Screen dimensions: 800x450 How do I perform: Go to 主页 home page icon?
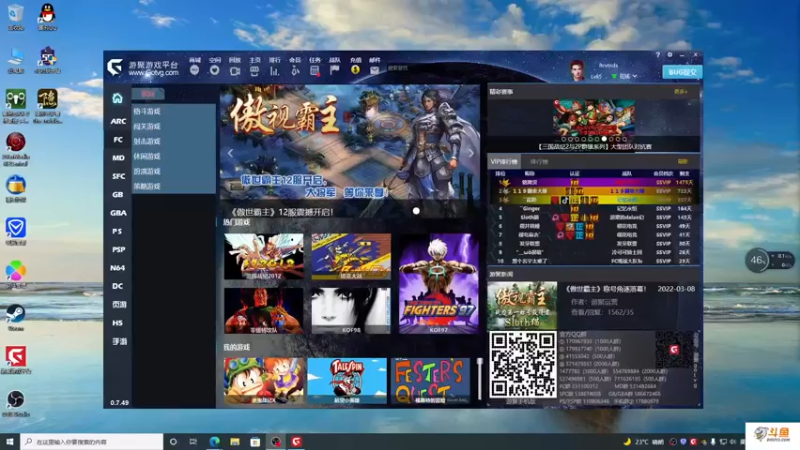pyautogui.click(x=255, y=71)
